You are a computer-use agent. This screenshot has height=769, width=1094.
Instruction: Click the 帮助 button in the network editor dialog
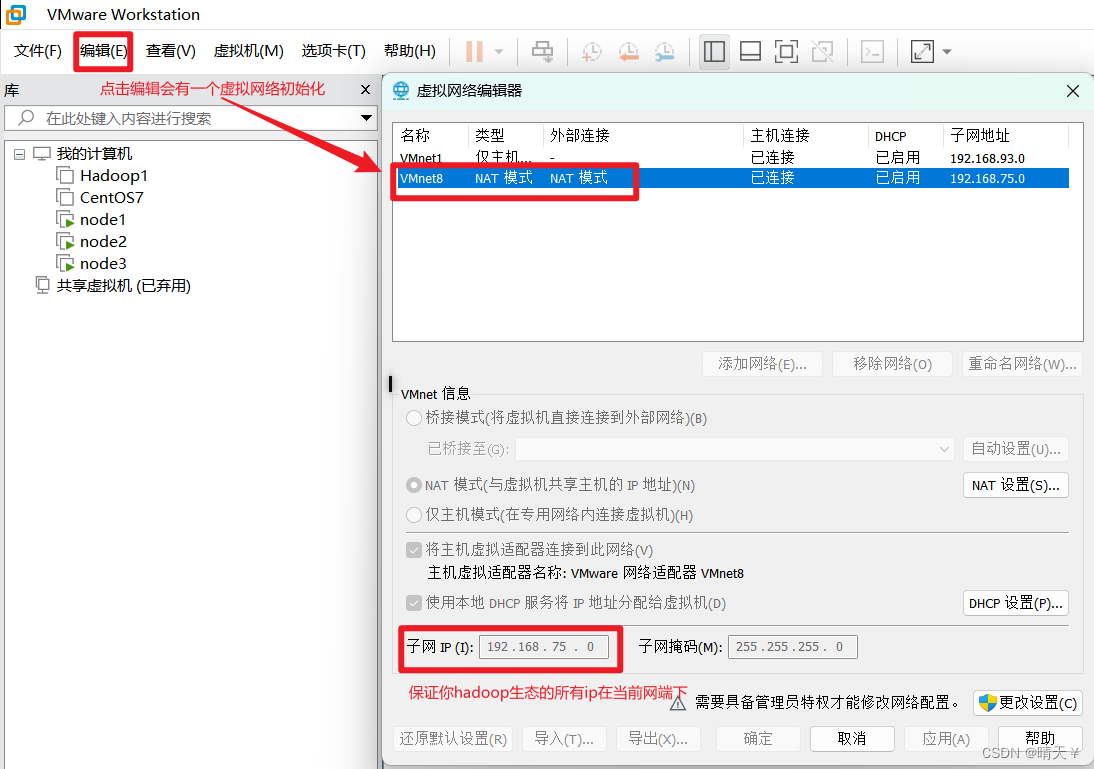pos(1040,738)
